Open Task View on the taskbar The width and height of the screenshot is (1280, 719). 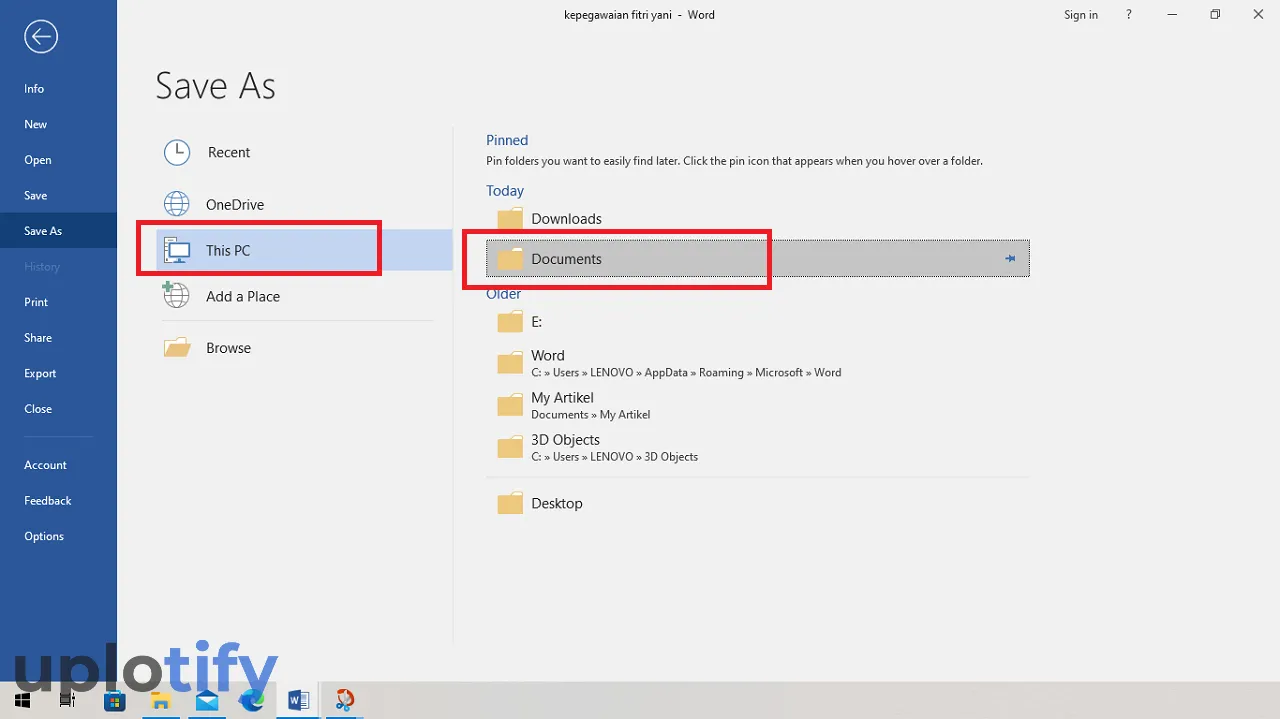[67, 700]
